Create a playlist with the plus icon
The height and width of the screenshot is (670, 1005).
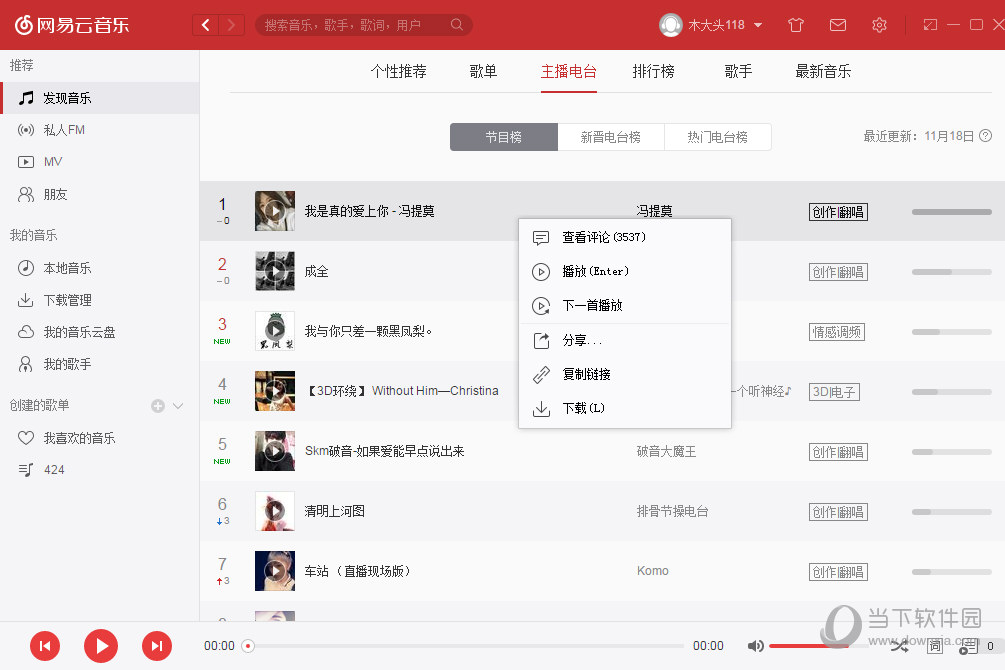(157, 405)
